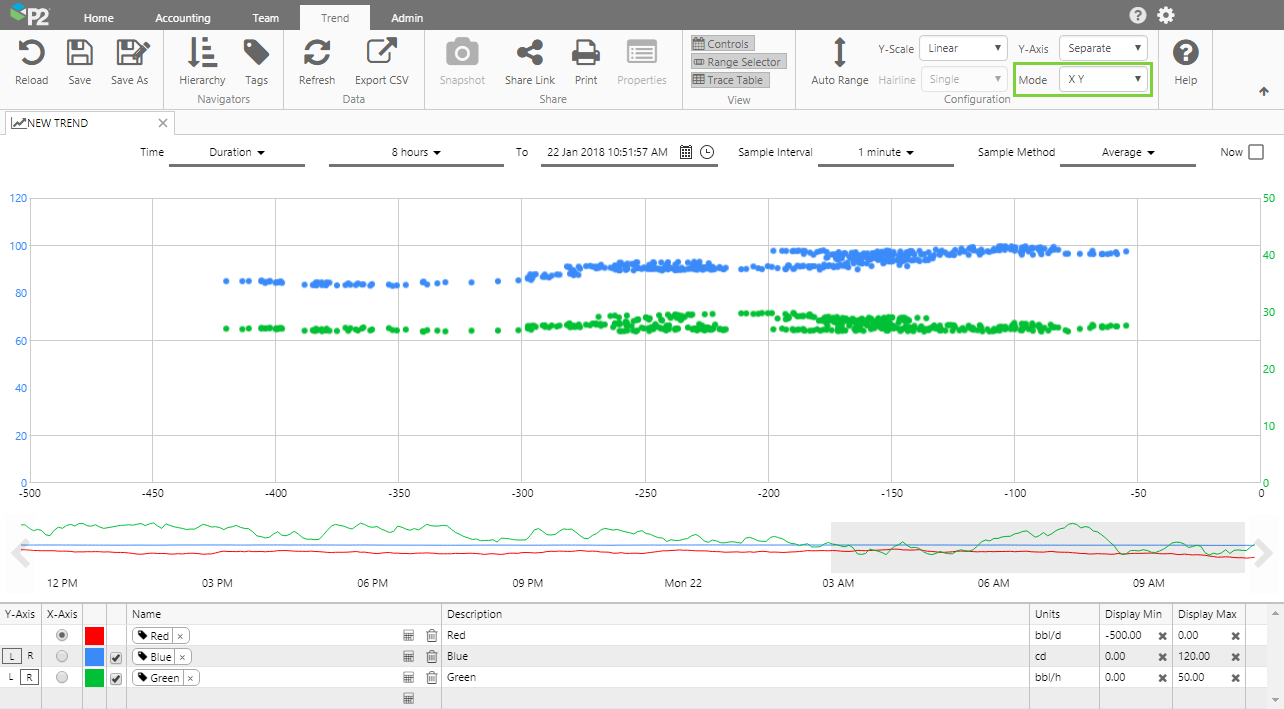
Task: Open the calendar date picker
Action: 686,153
